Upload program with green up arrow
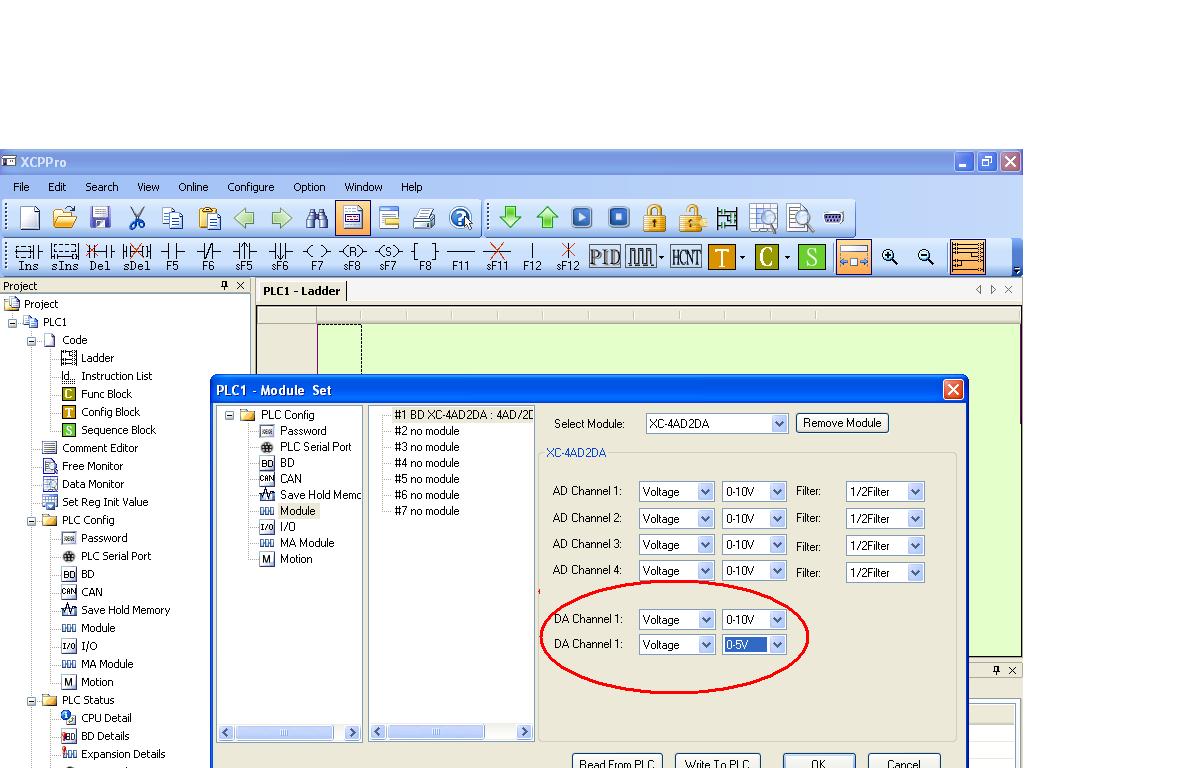This screenshot has height=768, width=1184. (x=547, y=217)
